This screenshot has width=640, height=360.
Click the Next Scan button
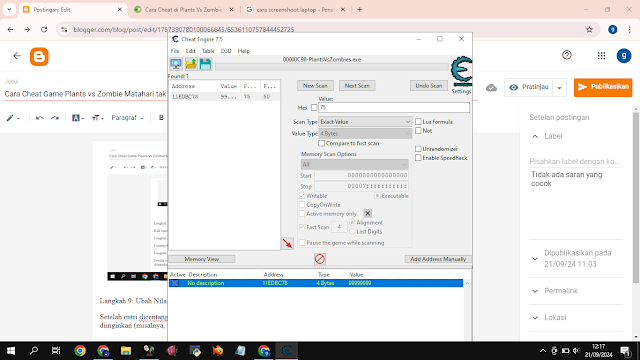(x=357, y=85)
